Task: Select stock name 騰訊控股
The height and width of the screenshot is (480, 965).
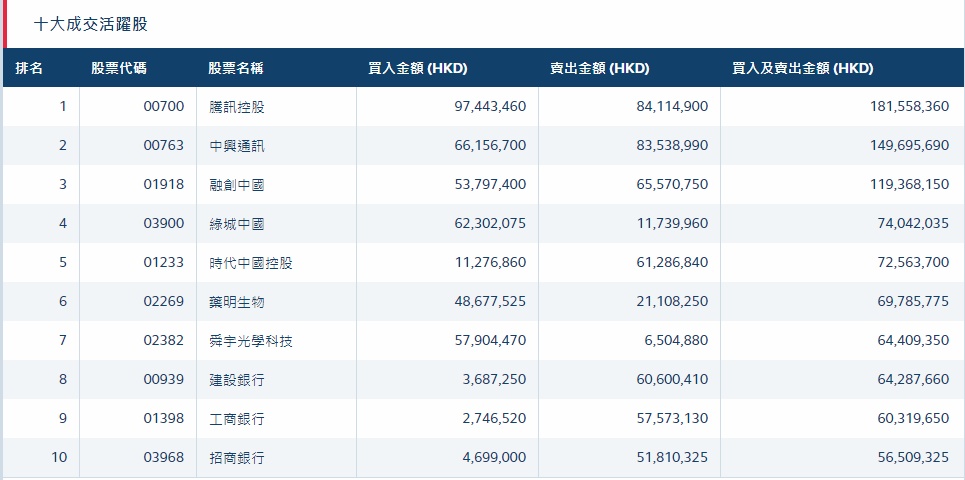Action: (237, 106)
